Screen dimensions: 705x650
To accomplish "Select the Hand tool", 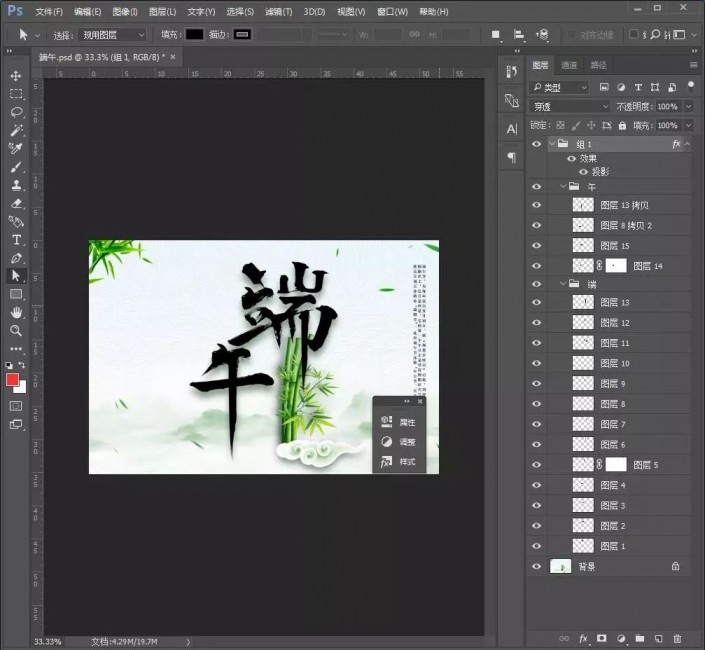I will point(16,312).
